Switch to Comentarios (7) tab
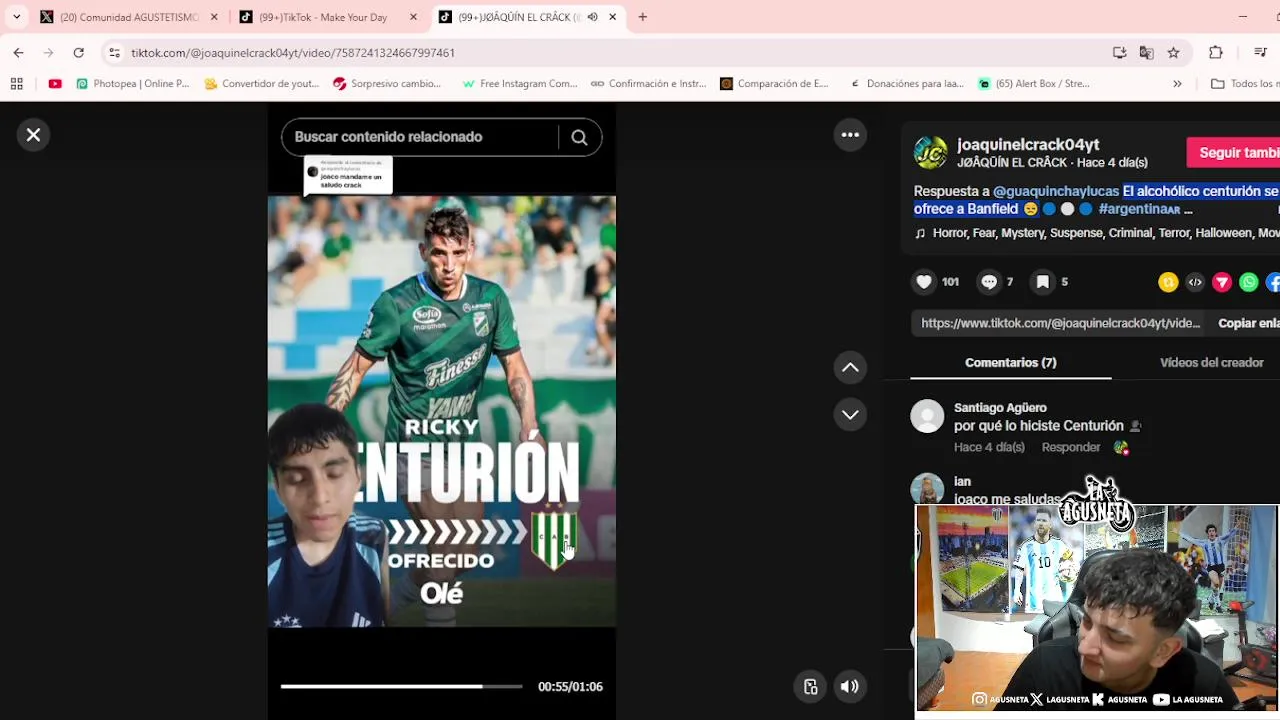 (x=1010, y=362)
